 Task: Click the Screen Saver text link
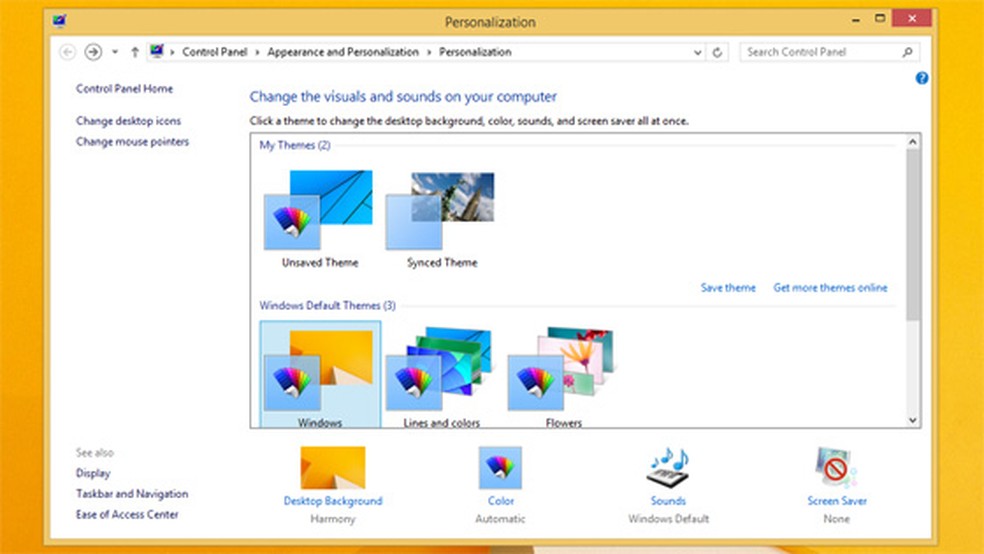click(837, 501)
